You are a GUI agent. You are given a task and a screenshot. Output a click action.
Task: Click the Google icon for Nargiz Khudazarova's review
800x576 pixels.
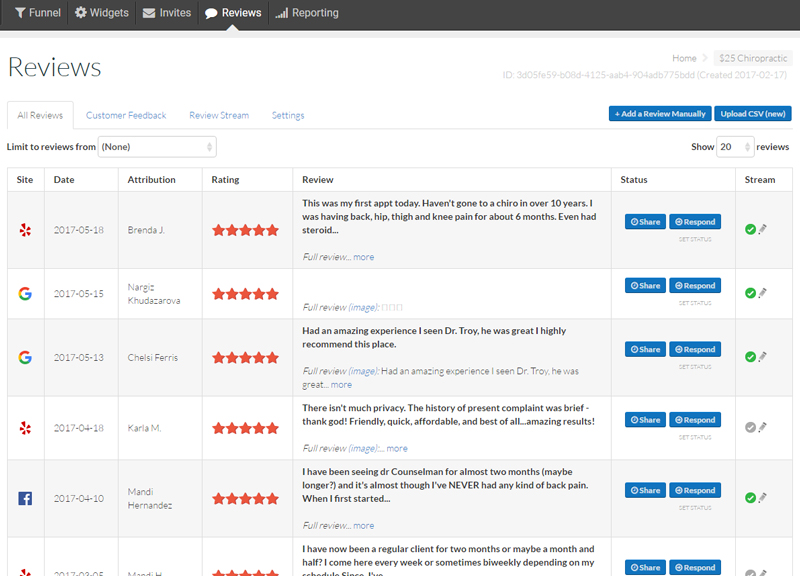pos(25,293)
